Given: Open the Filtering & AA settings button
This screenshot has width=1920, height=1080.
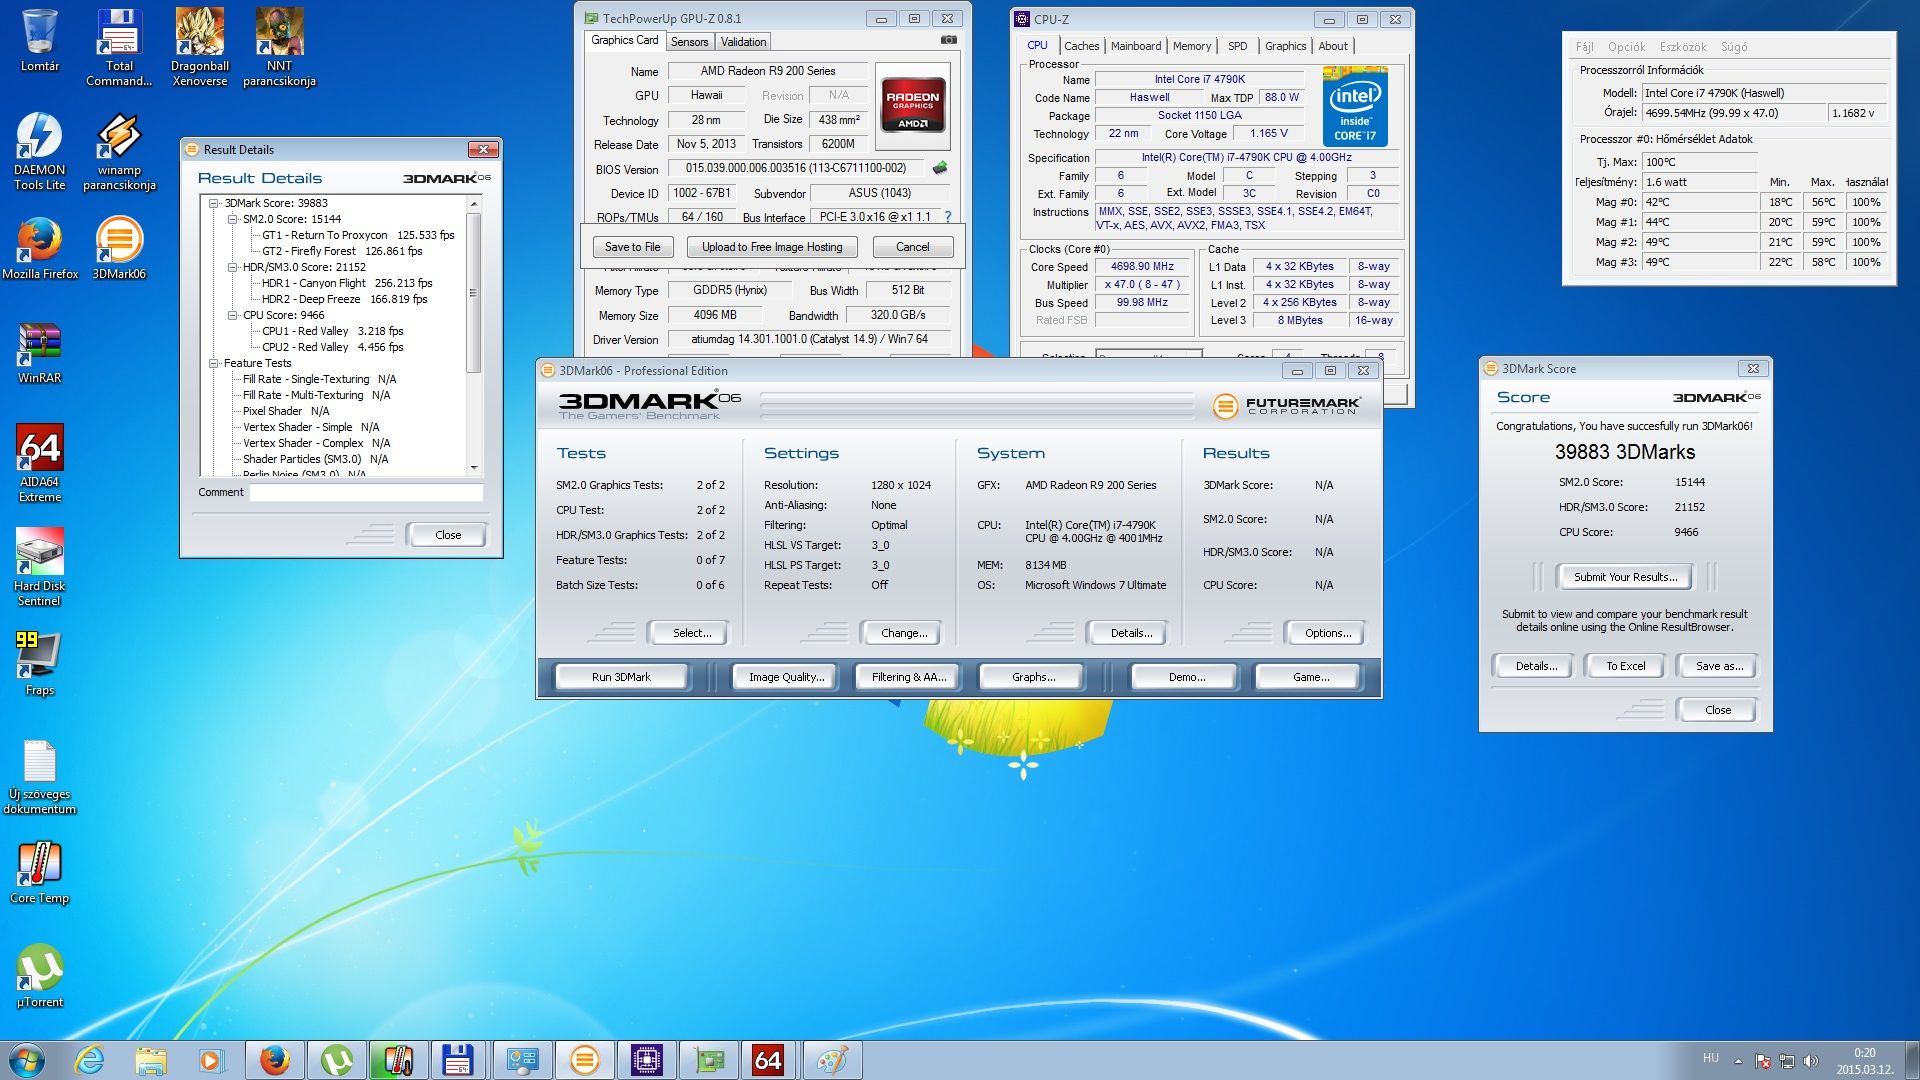Looking at the screenshot, I should click(x=908, y=677).
